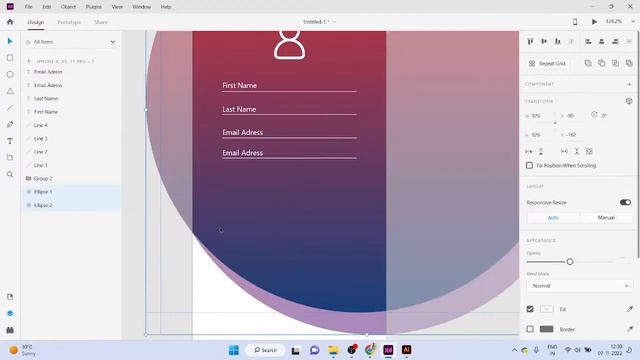Align objects to vertical middle
Image resolution: width=640 pixels, height=360 pixels.
pyautogui.click(x=544, y=41)
